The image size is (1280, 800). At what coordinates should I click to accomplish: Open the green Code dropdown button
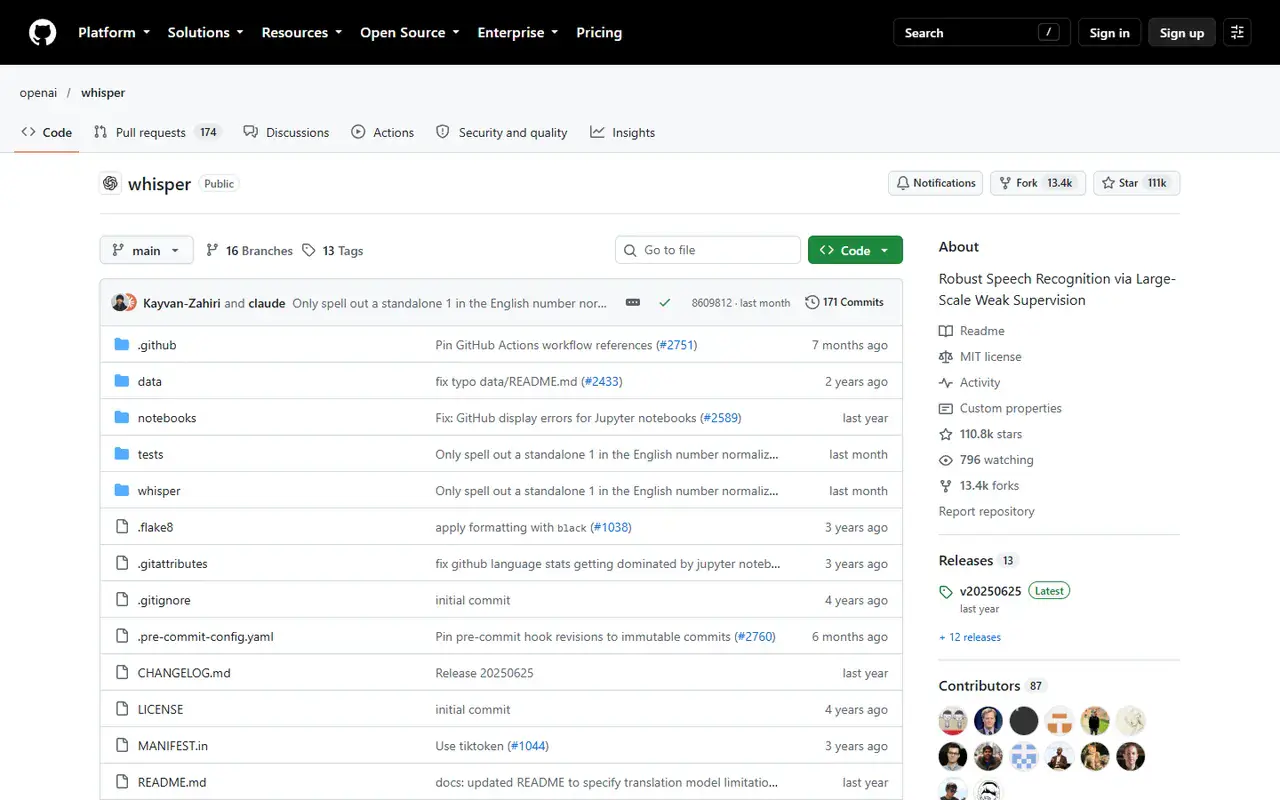[855, 250]
